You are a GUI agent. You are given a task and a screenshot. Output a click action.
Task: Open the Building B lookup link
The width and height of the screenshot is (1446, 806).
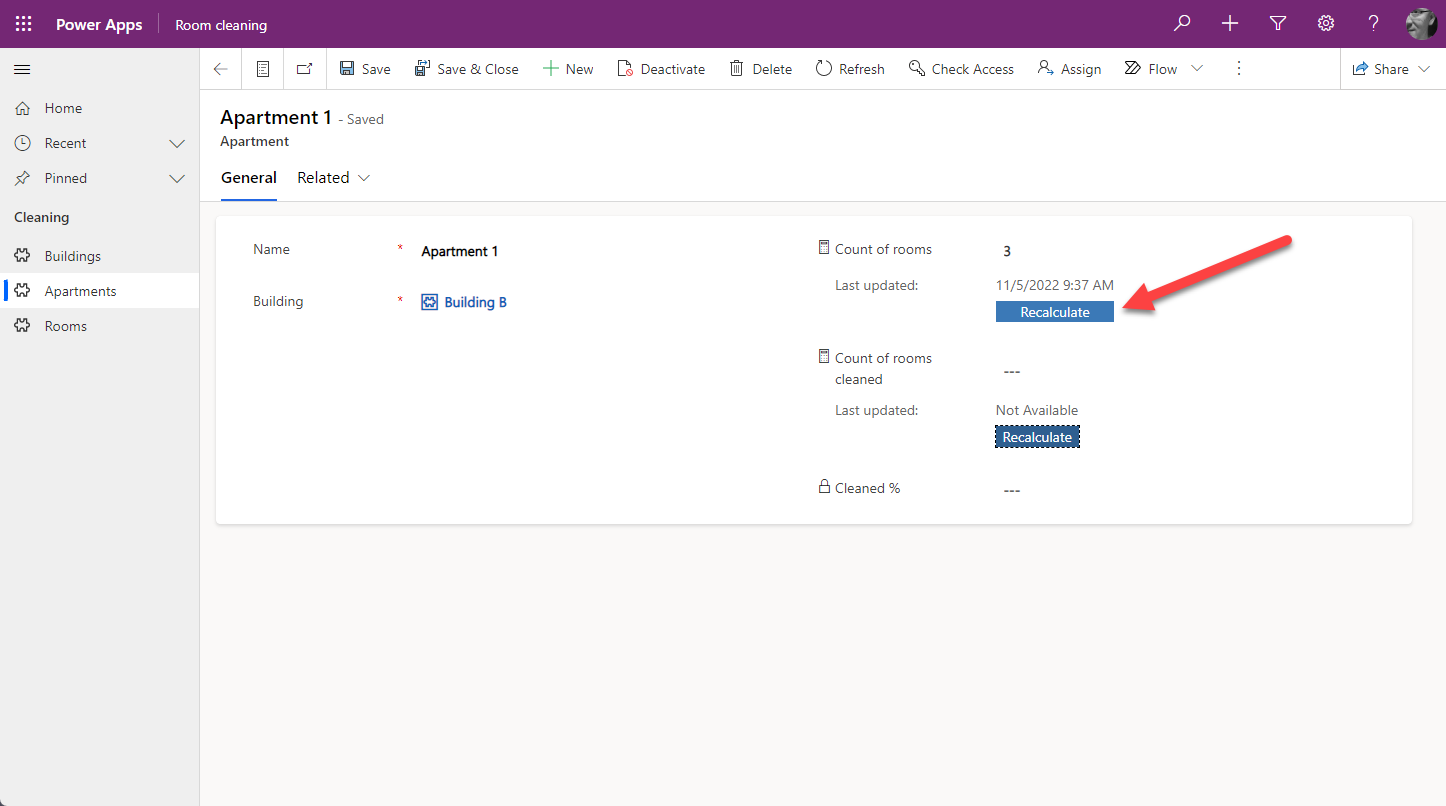475,302
